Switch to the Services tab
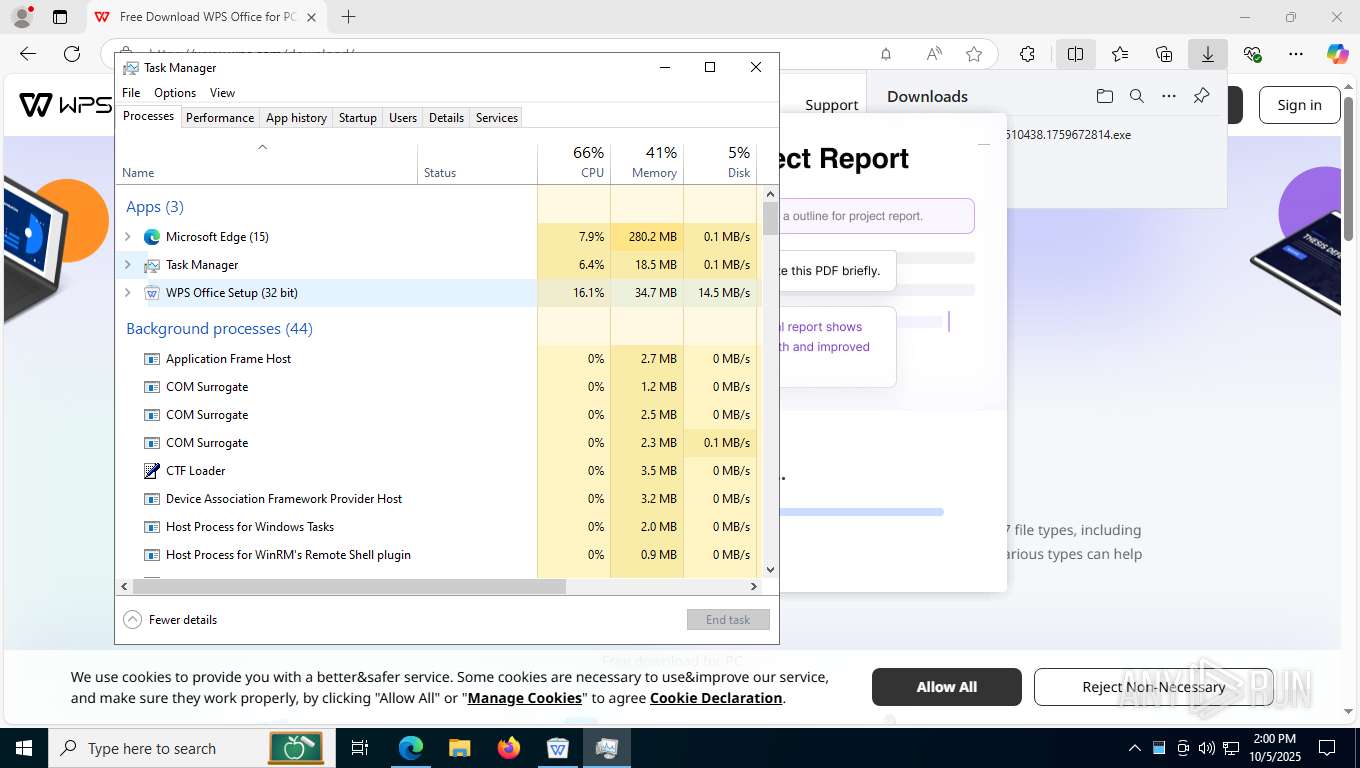 pyautogui.click(x=497, y=118)
